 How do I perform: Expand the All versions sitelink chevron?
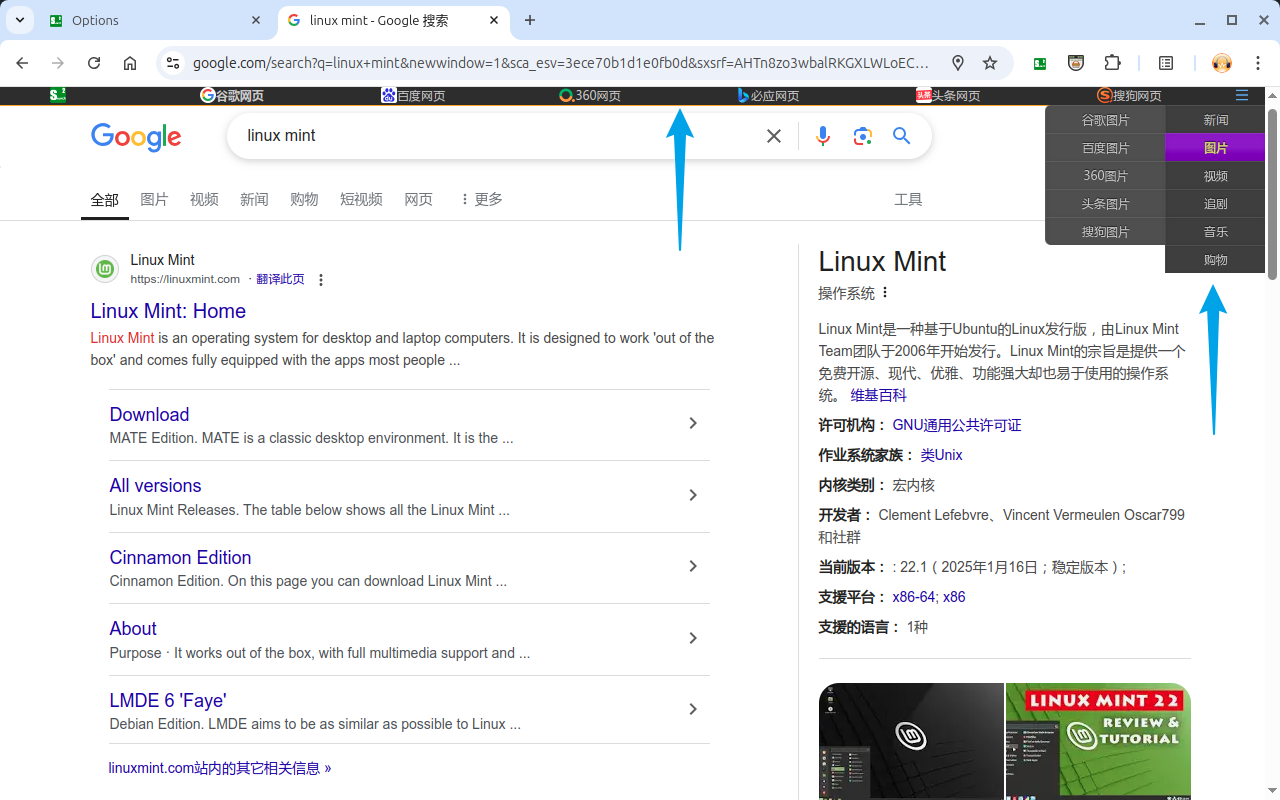(x=693, y=495)
